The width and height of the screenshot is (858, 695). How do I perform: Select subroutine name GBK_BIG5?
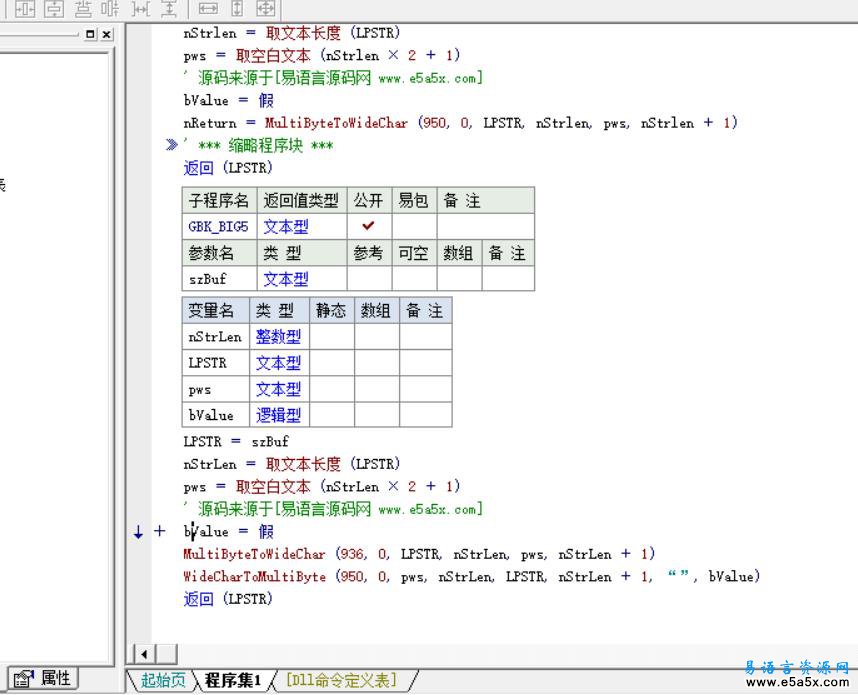(218, 226)
